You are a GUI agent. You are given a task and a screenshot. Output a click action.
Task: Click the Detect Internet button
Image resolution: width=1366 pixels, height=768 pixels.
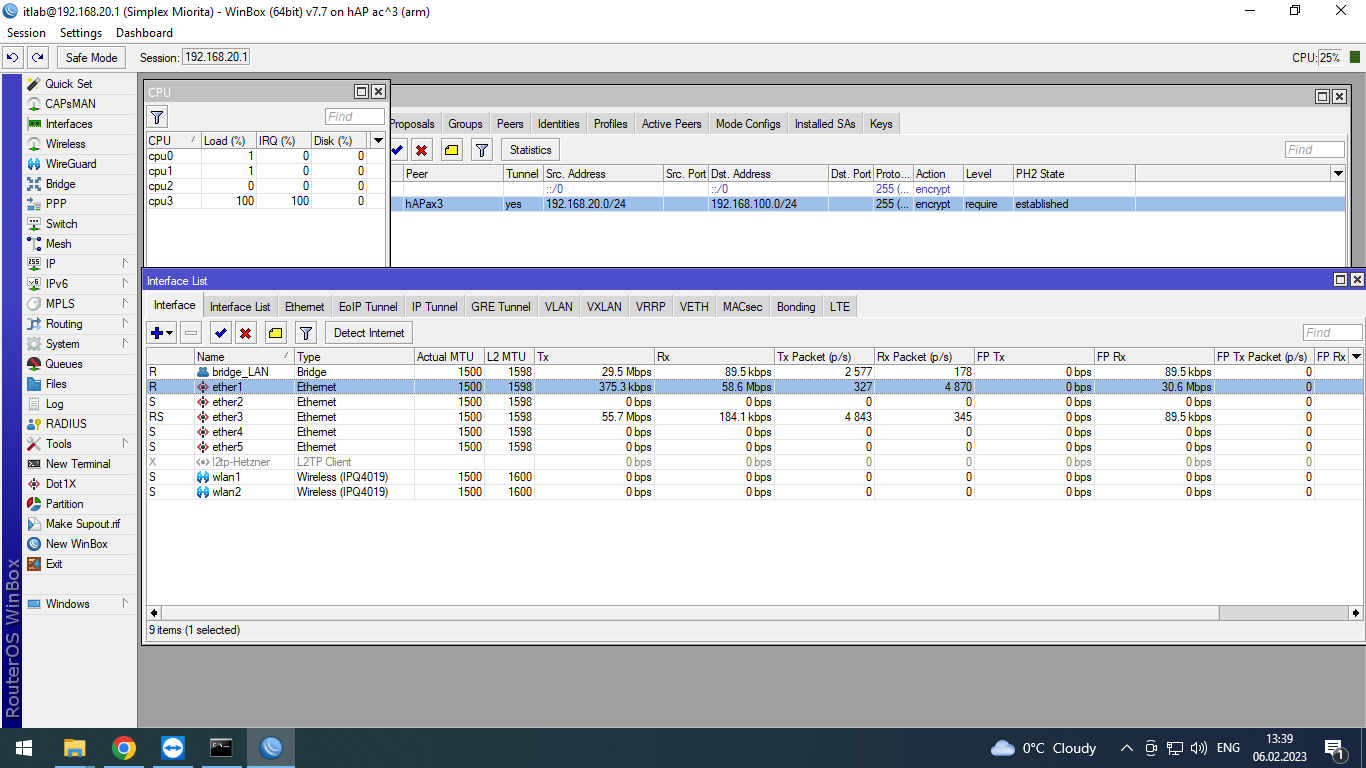(x=369, y=333)
